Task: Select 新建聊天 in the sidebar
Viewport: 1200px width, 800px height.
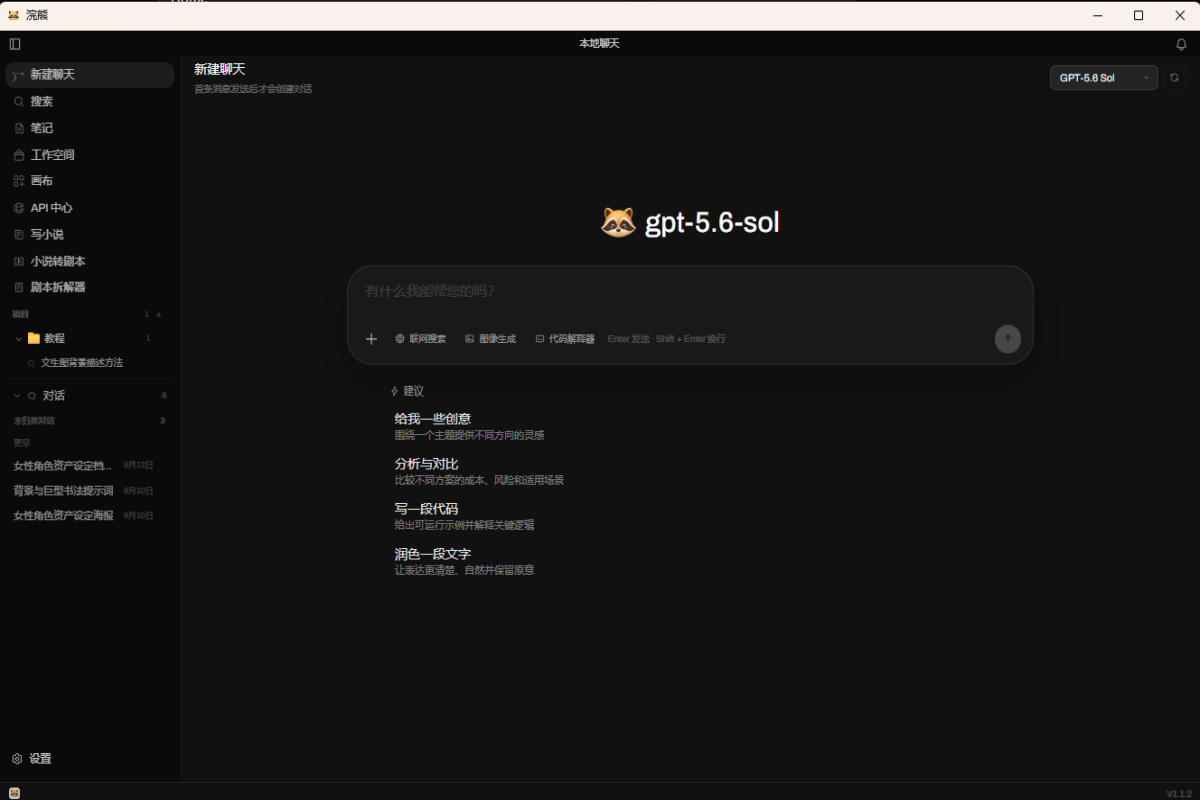Action: click(x=90, y=75)
